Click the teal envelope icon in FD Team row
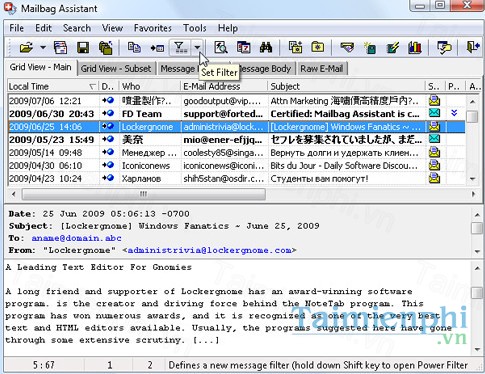This screenshot has width=485, height=374. point(434,113)
